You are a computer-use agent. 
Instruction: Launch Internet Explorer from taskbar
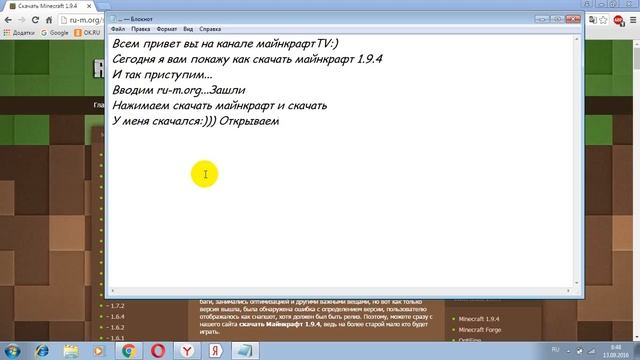tap(42, 351)
